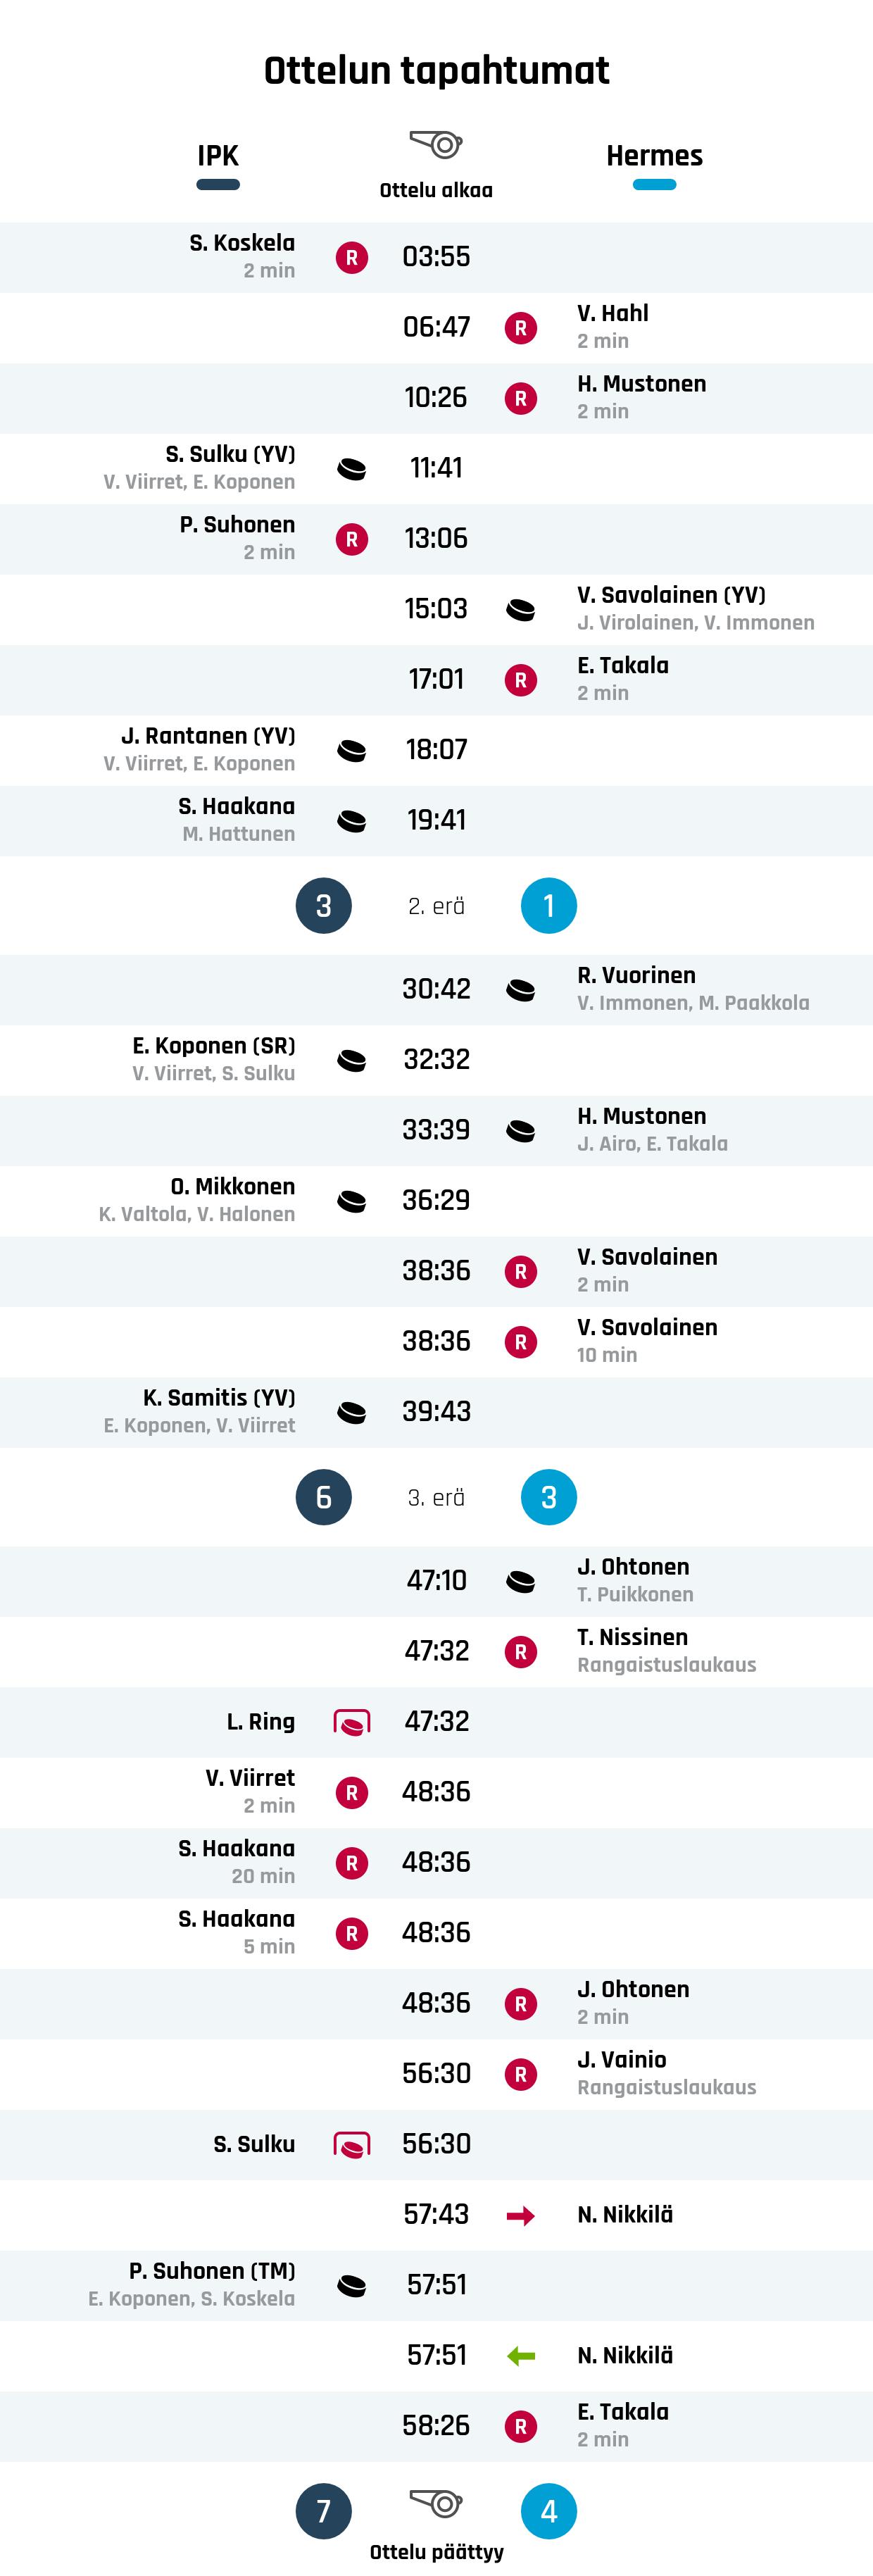
Task: Click the green arrow icon at 57:51
Action: point(520,2357)
